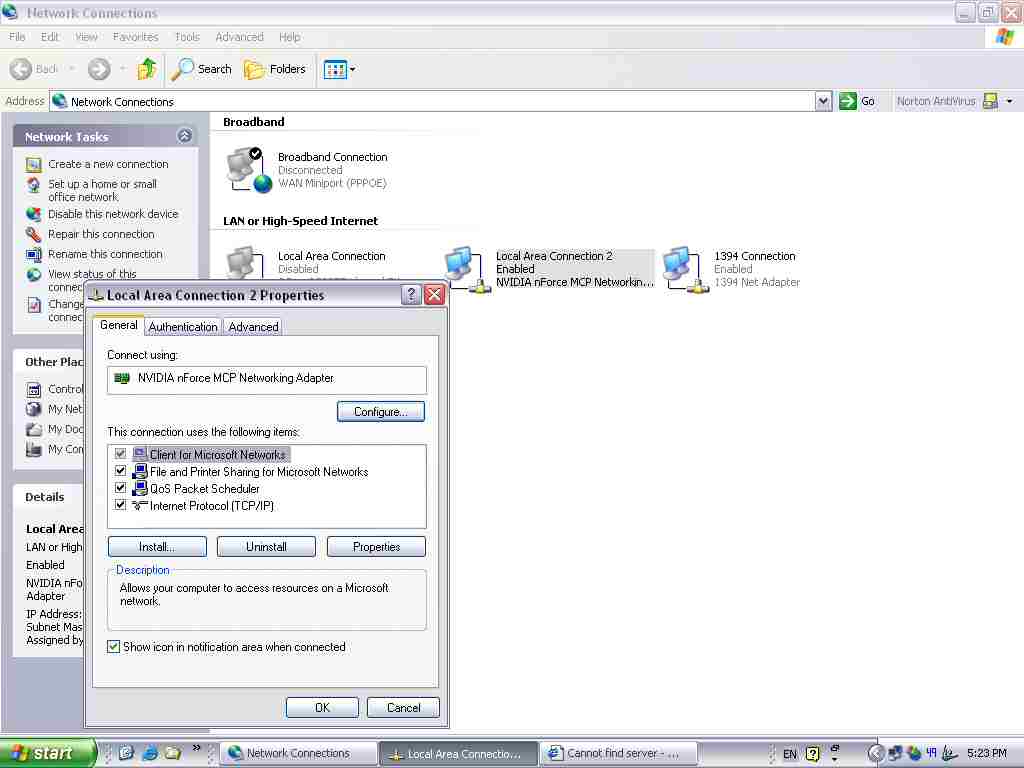The height and width of the screenshot is (768, 1024).
Task: Open the Advanced menu
Action: (240, 37)
